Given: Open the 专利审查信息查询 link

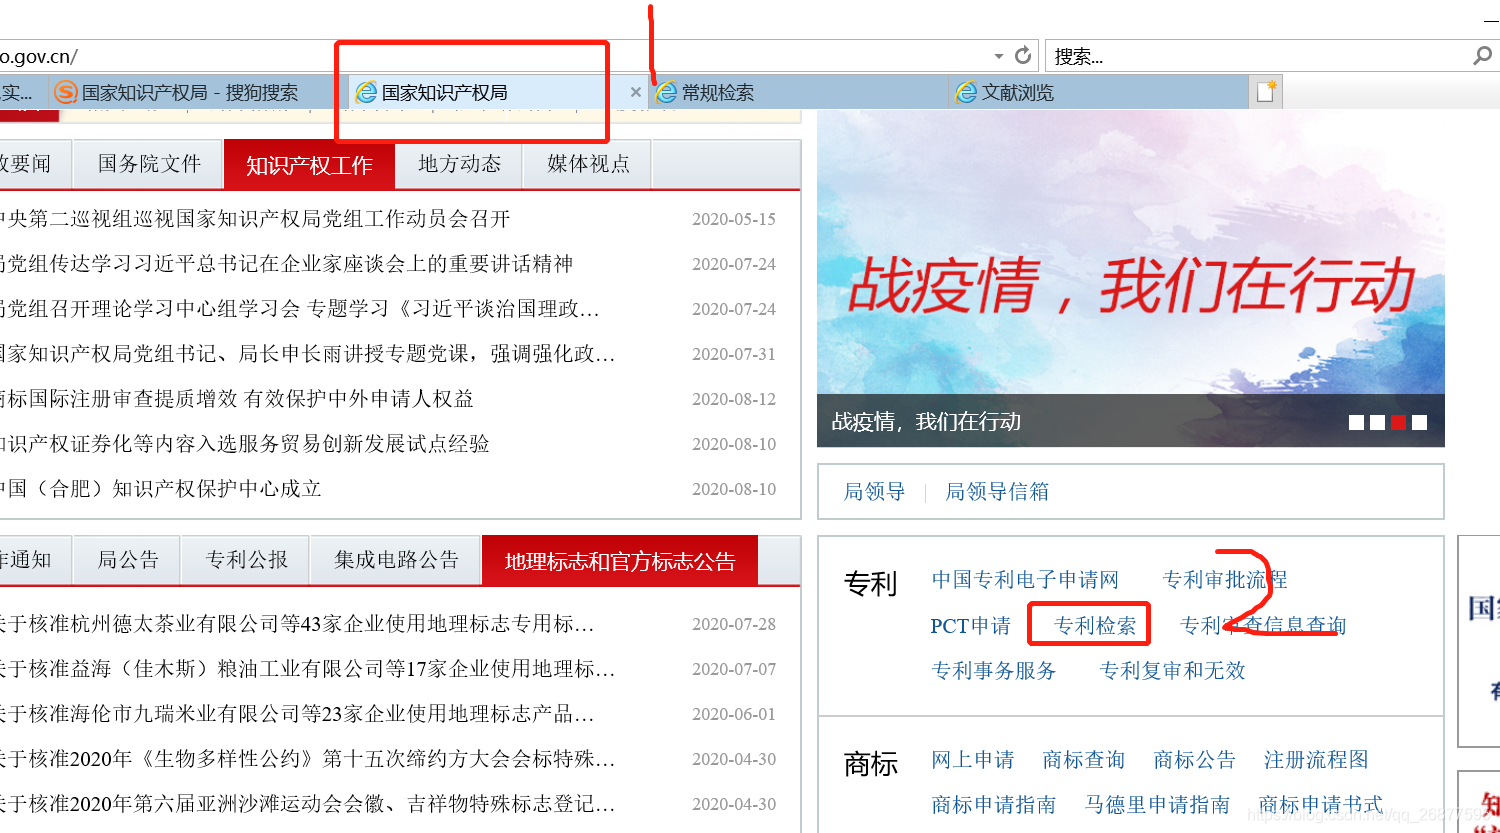Looking at the screenshot, I should 1263,626.
